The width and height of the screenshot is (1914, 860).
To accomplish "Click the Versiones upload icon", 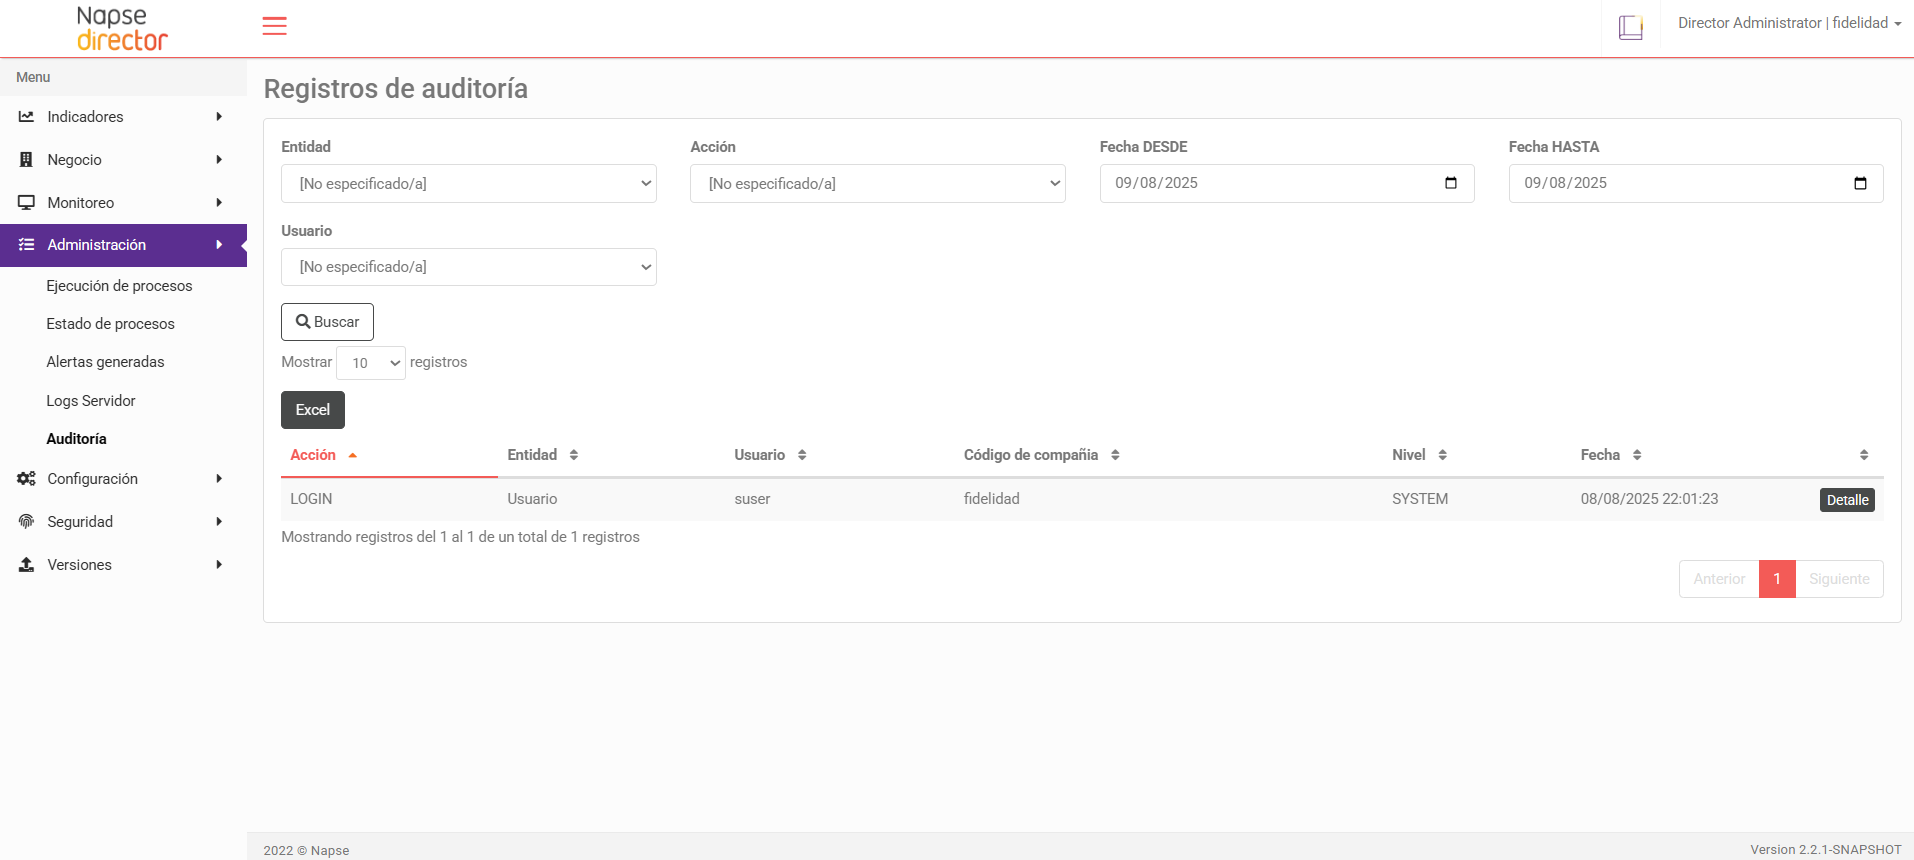I will (26, 565).
